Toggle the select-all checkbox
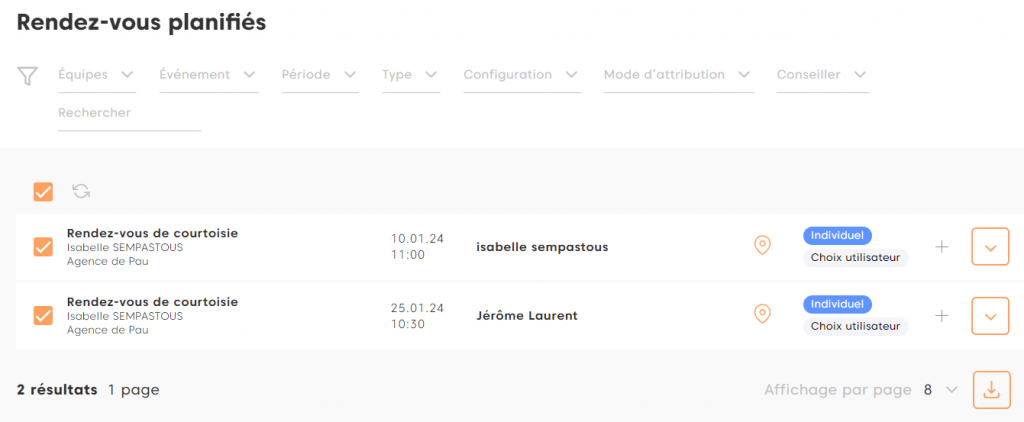This screenshot has height=422, width=1024. pos(43,191)
